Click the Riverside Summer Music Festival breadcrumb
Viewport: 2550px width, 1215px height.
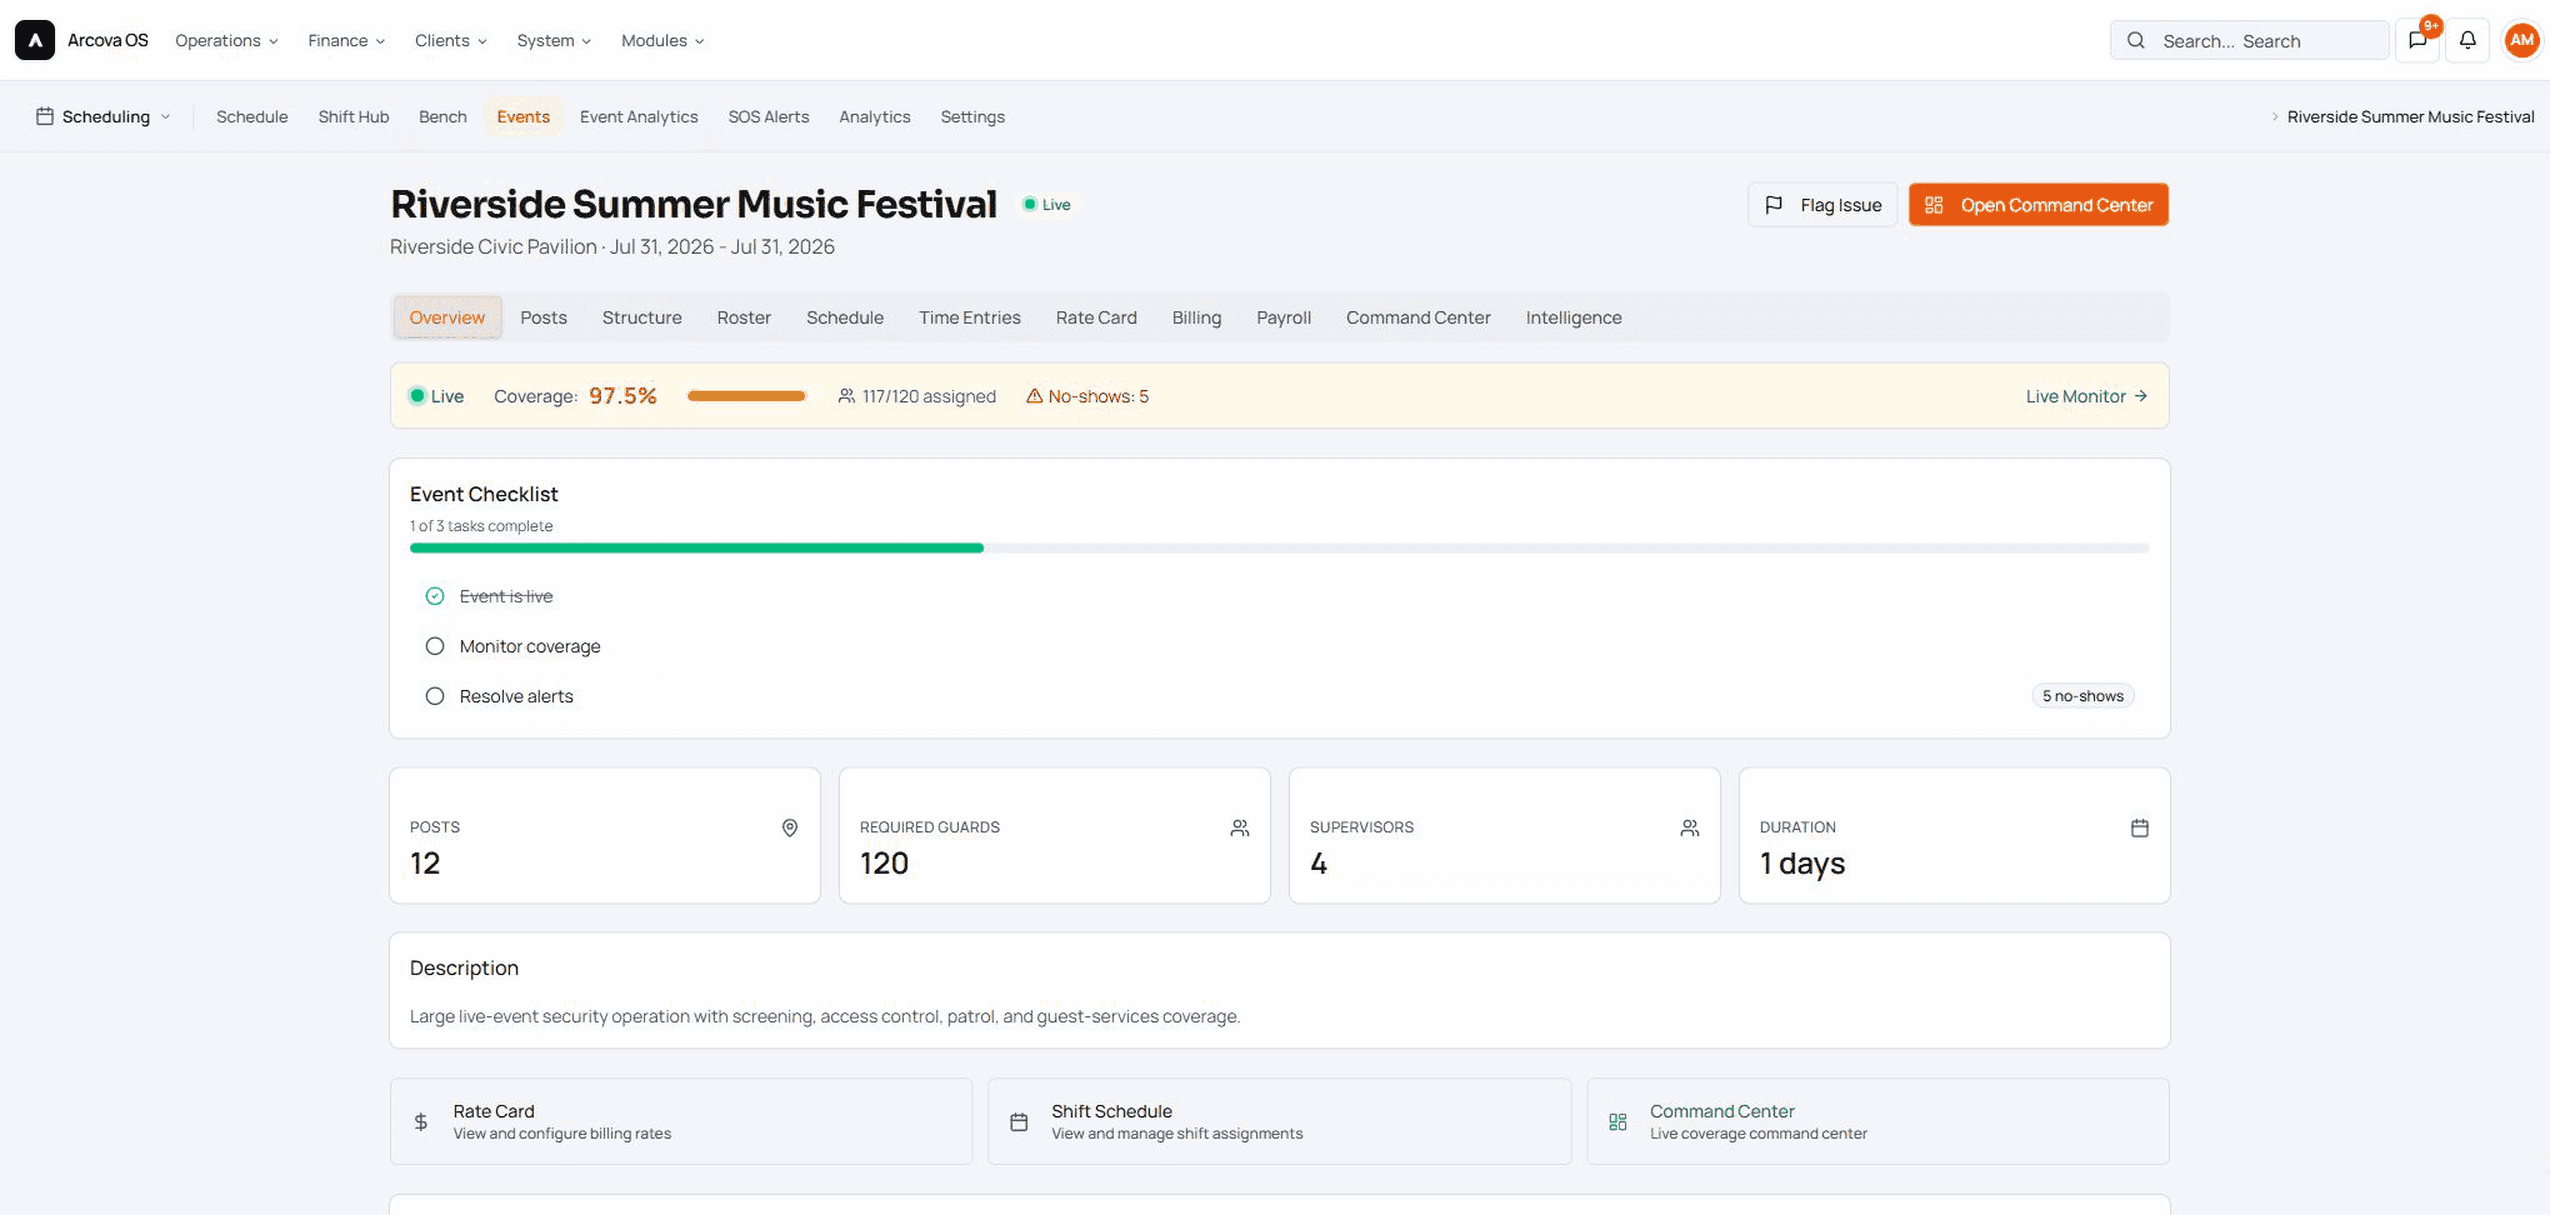click(2410, 117)
